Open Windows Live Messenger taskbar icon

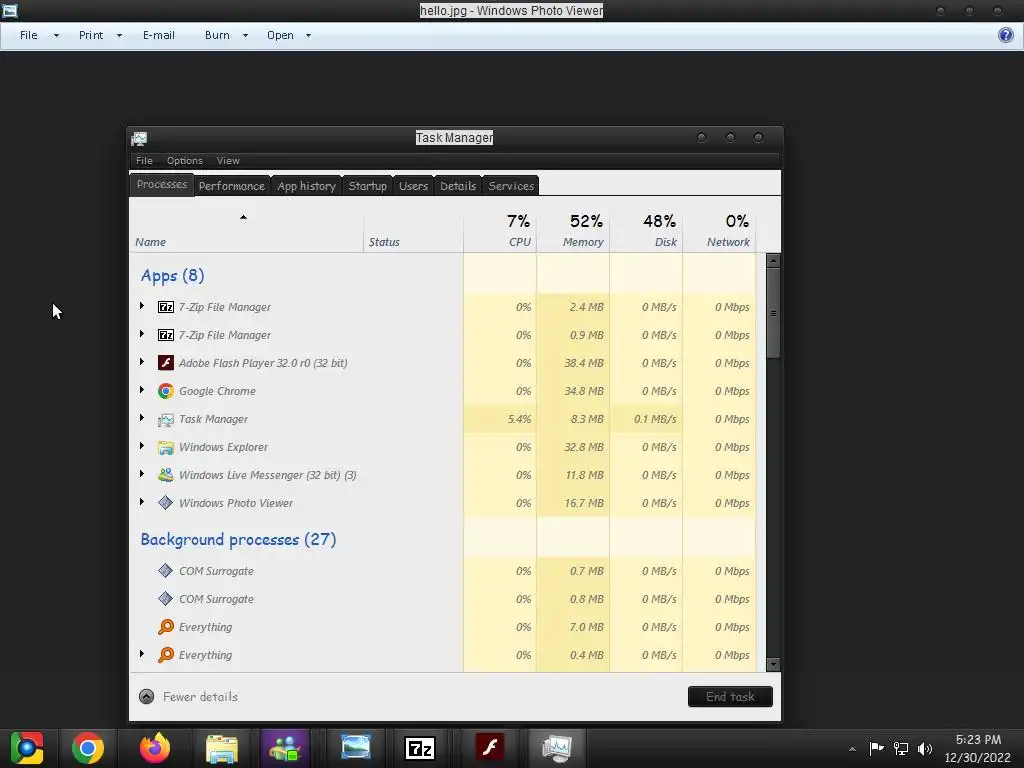[285, 748]
